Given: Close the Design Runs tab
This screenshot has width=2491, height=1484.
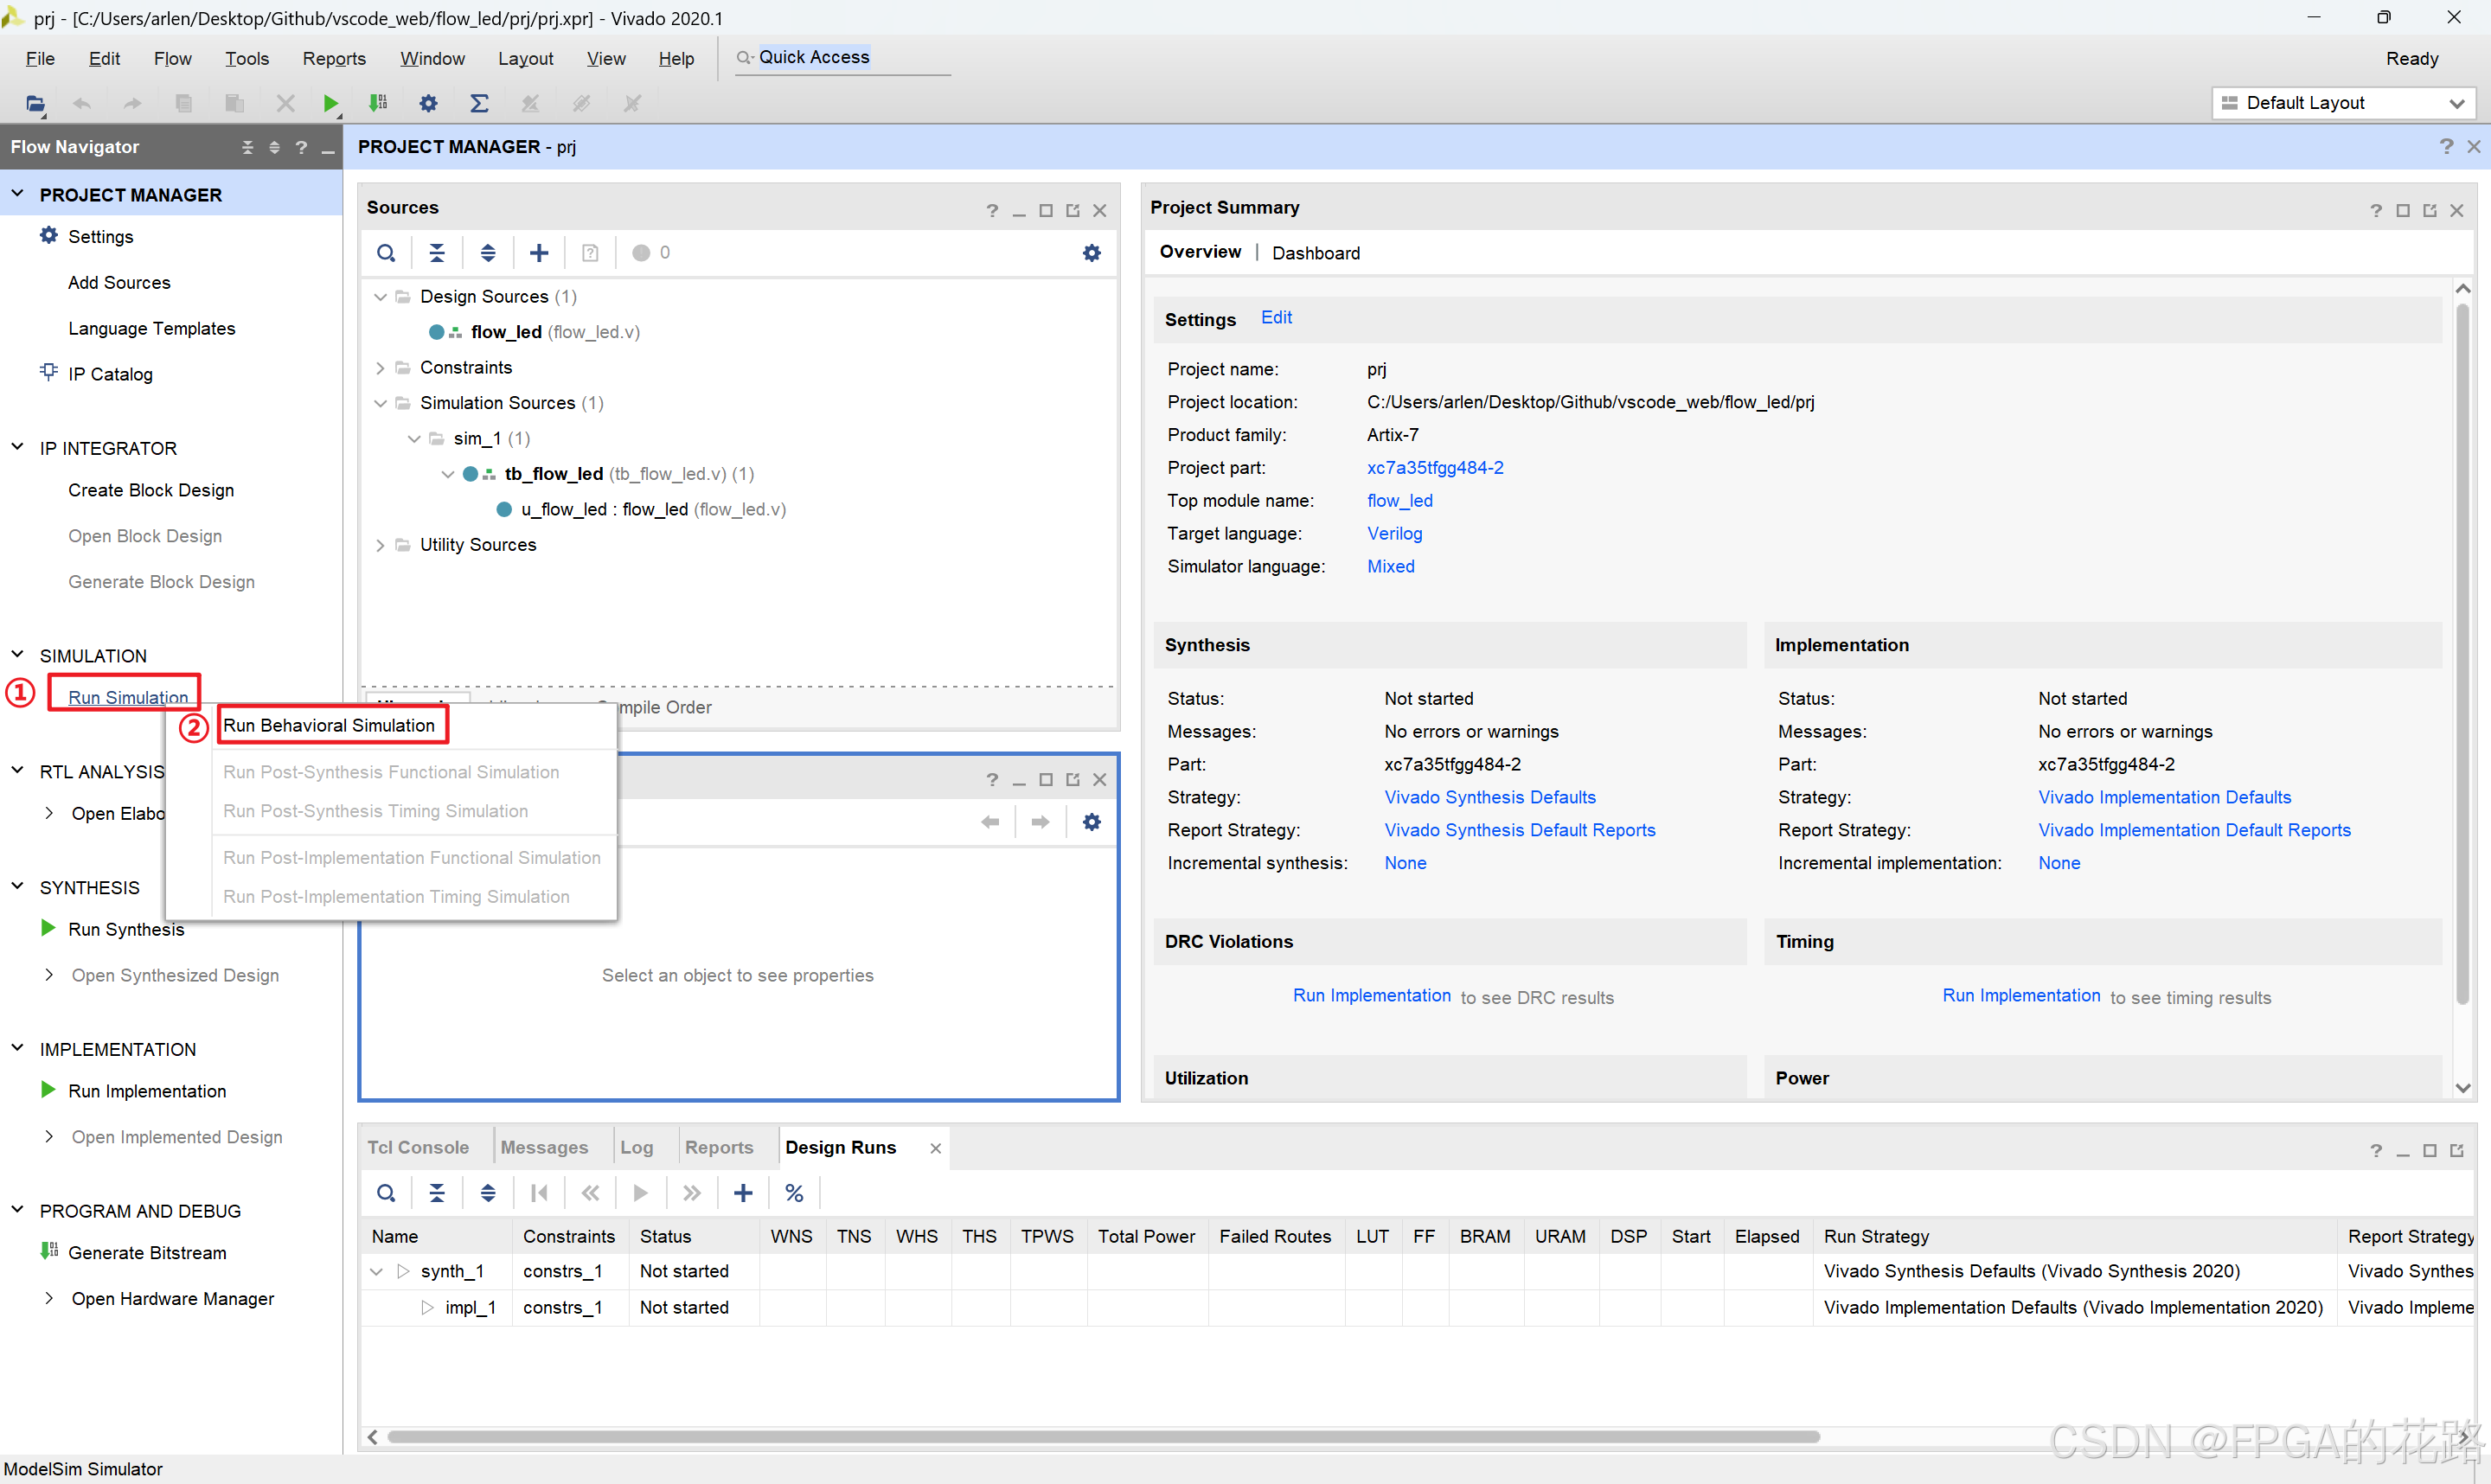Looking at the screenshot, I should point(935,1149).
